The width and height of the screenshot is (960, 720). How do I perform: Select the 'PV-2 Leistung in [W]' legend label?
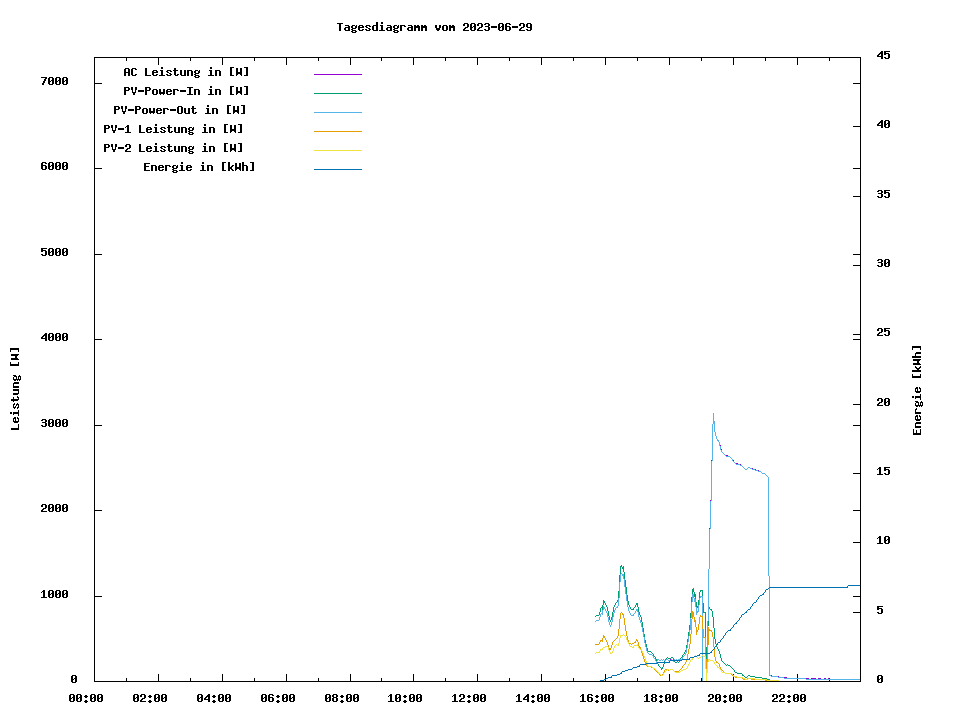click(x=173, y=148)
